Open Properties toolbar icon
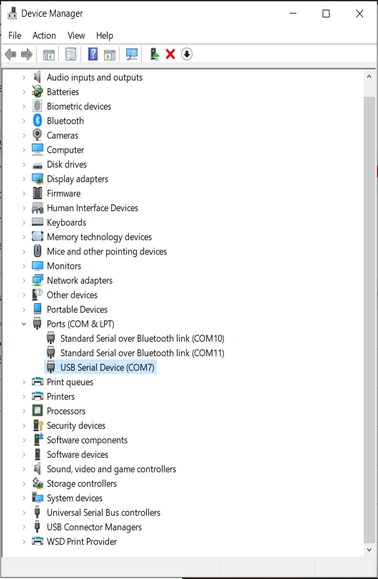The image size is (378, 579). click(x=71, y=54)
